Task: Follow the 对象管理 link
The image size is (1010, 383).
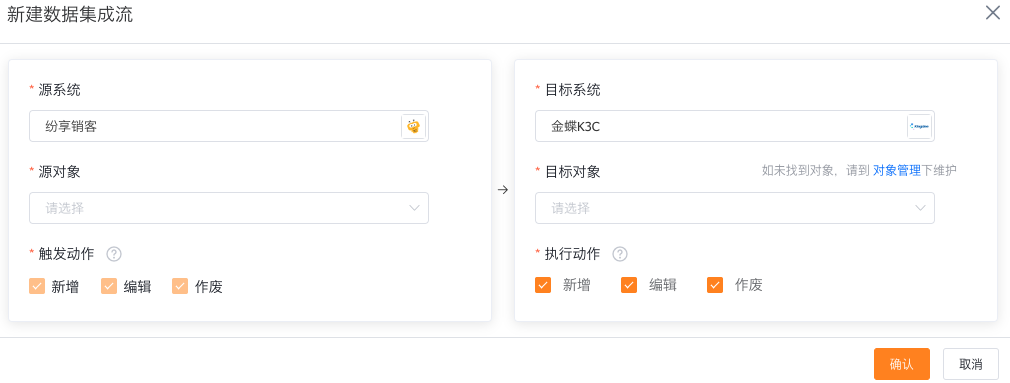Action: [x=897, y=171]
